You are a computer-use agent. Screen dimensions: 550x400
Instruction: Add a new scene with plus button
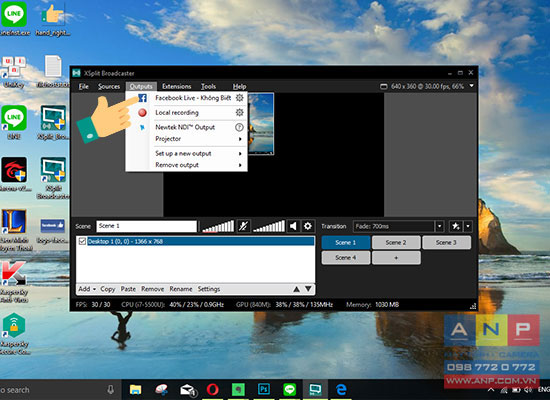pyautogui.click(x=396, y=258)
